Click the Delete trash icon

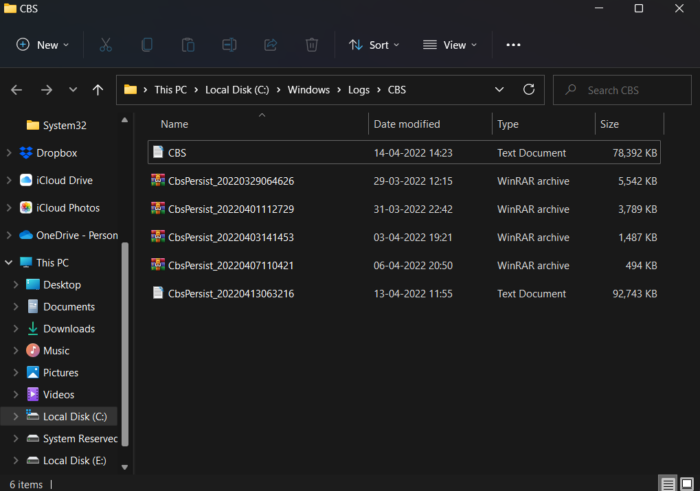312,45
